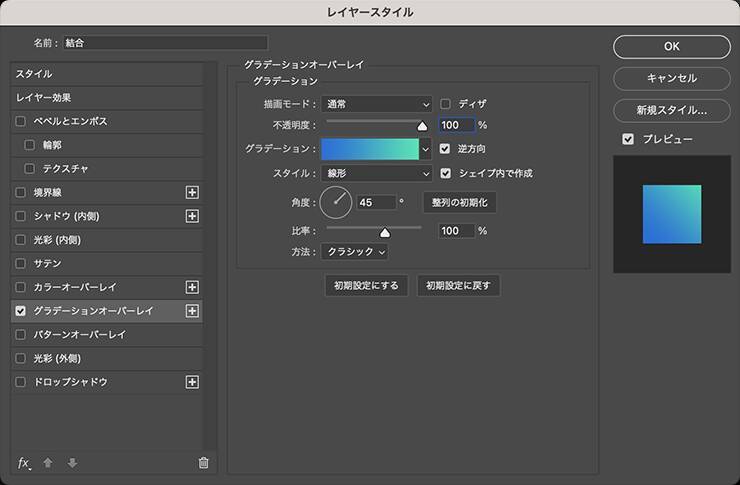Click the blue-green gradient swatch

click(369, 149)
